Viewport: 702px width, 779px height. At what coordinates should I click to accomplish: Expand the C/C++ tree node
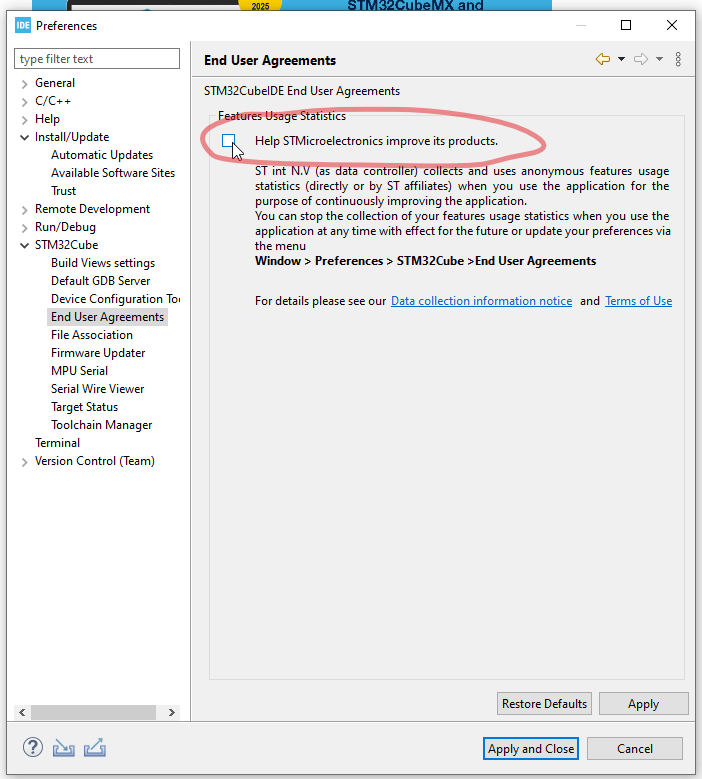pos(24,102)
